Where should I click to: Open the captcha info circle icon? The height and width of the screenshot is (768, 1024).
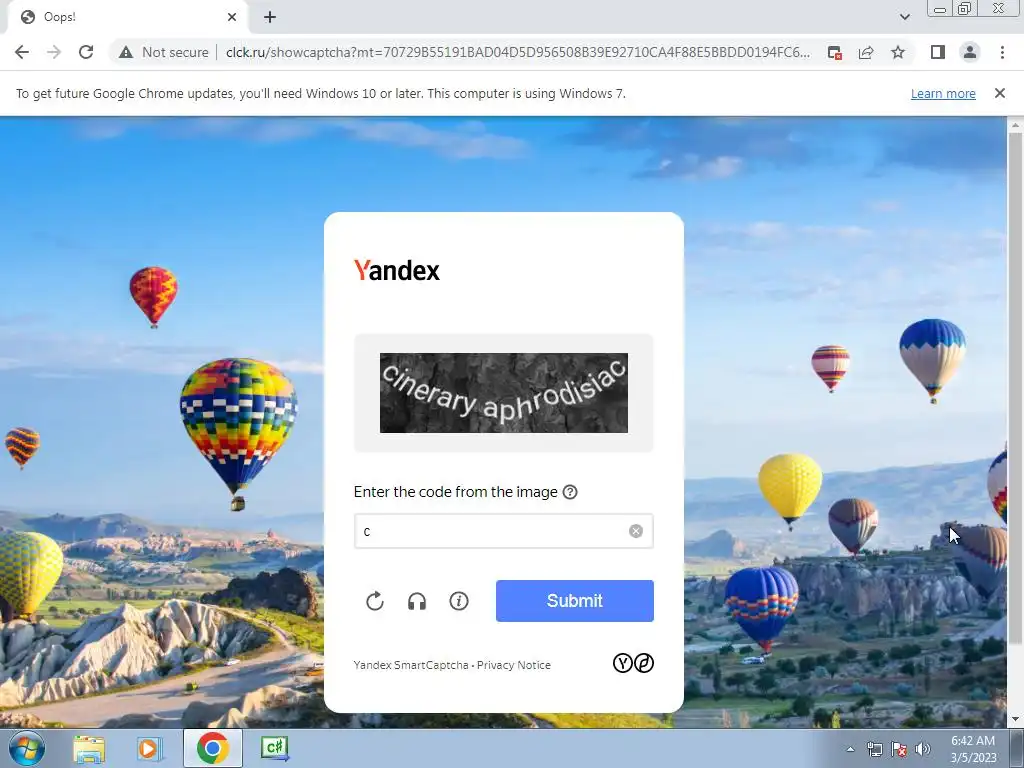tap(459, 601)
